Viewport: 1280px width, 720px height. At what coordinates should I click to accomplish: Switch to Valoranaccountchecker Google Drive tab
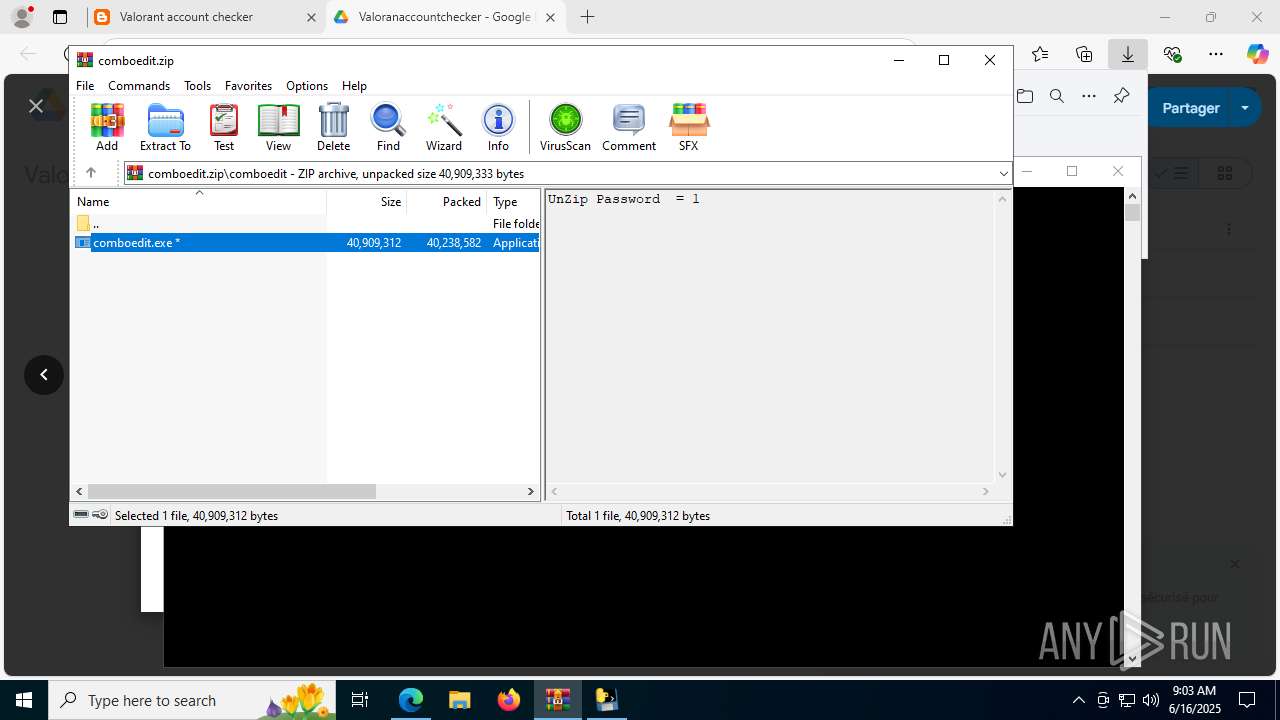click(446, 17)
